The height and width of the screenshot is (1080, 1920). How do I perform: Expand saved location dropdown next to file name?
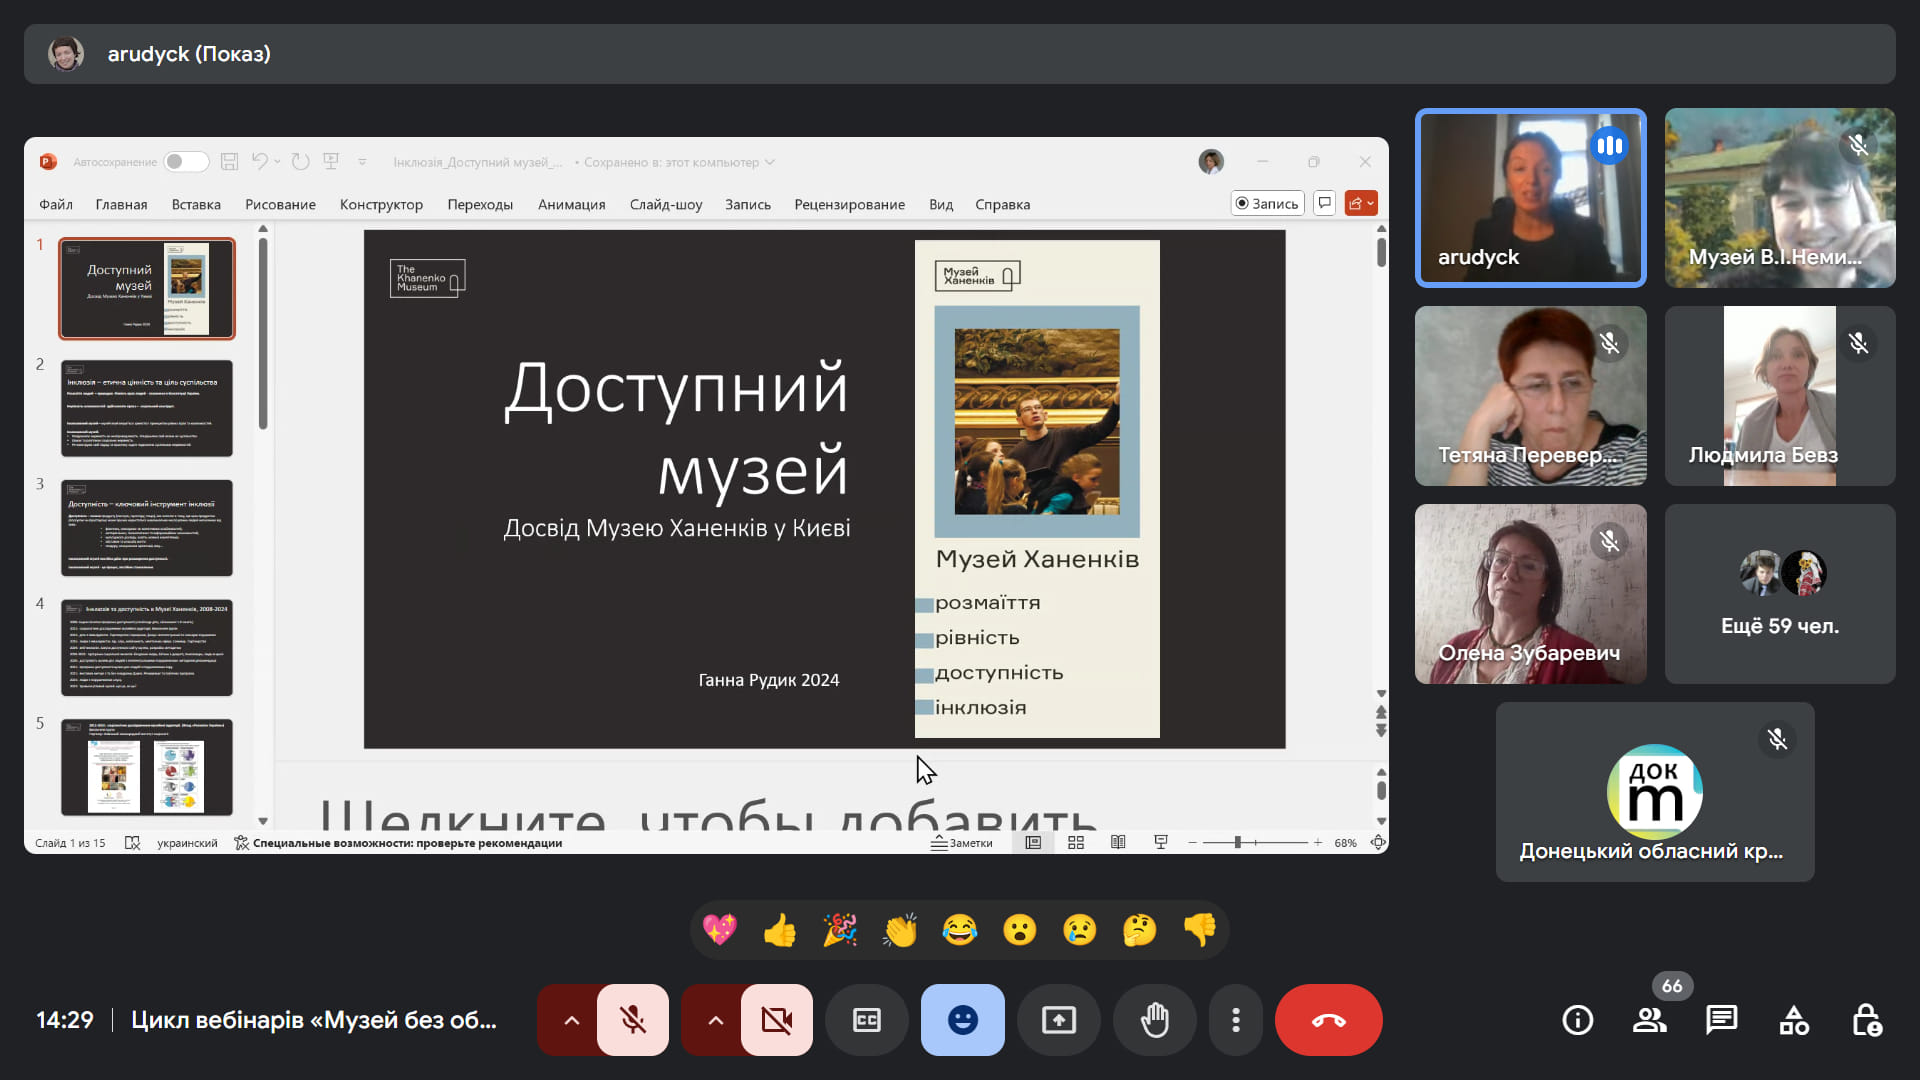(x=770, y=162)
